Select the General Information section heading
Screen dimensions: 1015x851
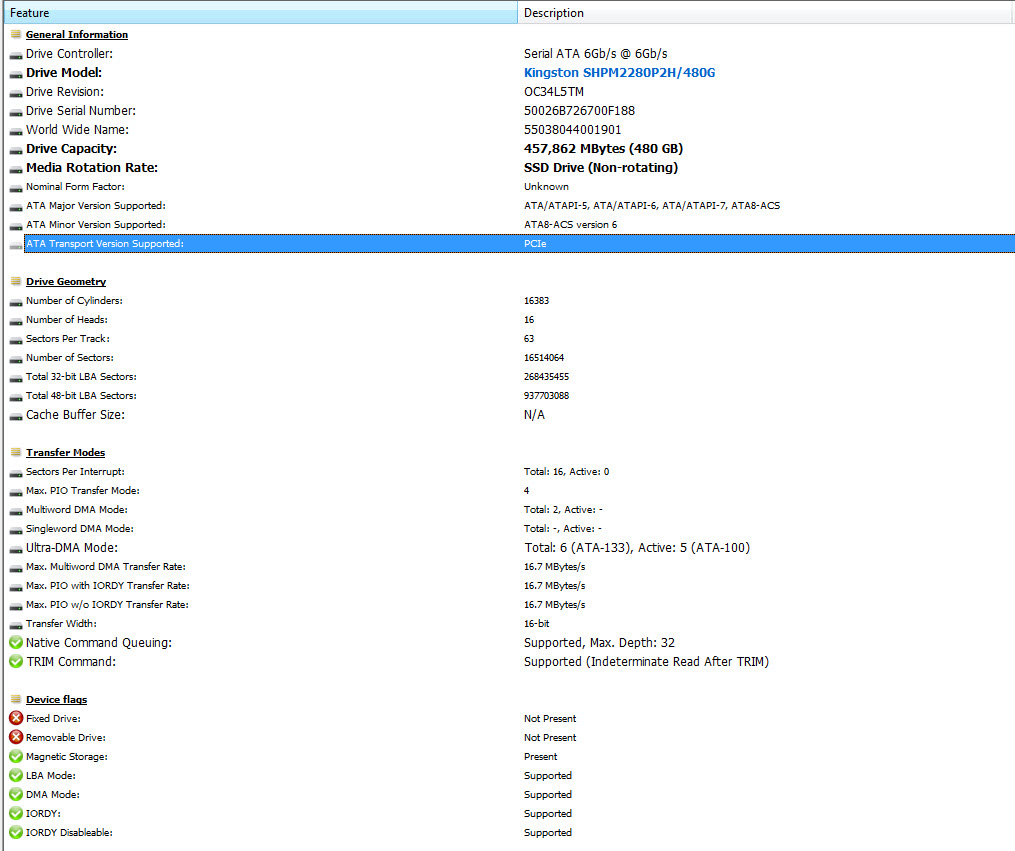click(77, 34)
